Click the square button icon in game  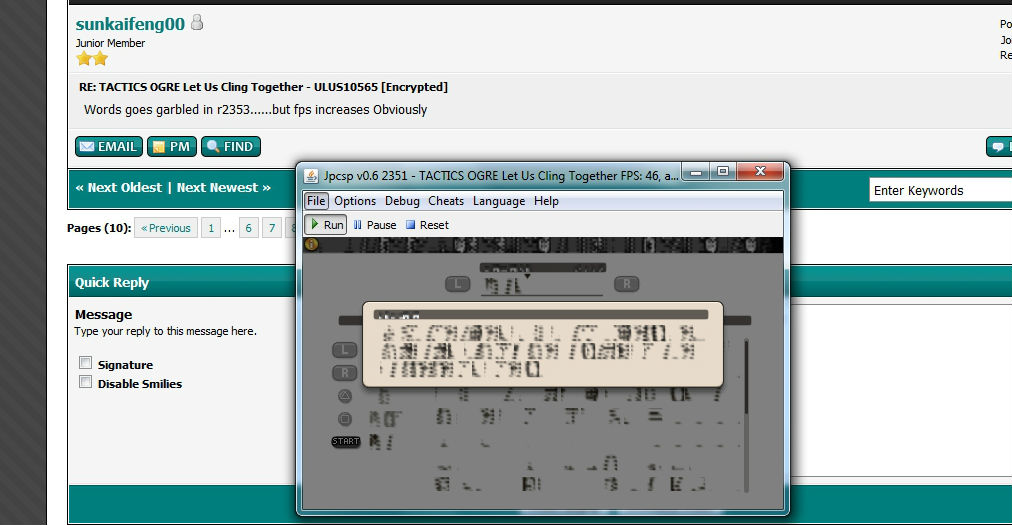(345, 419)
